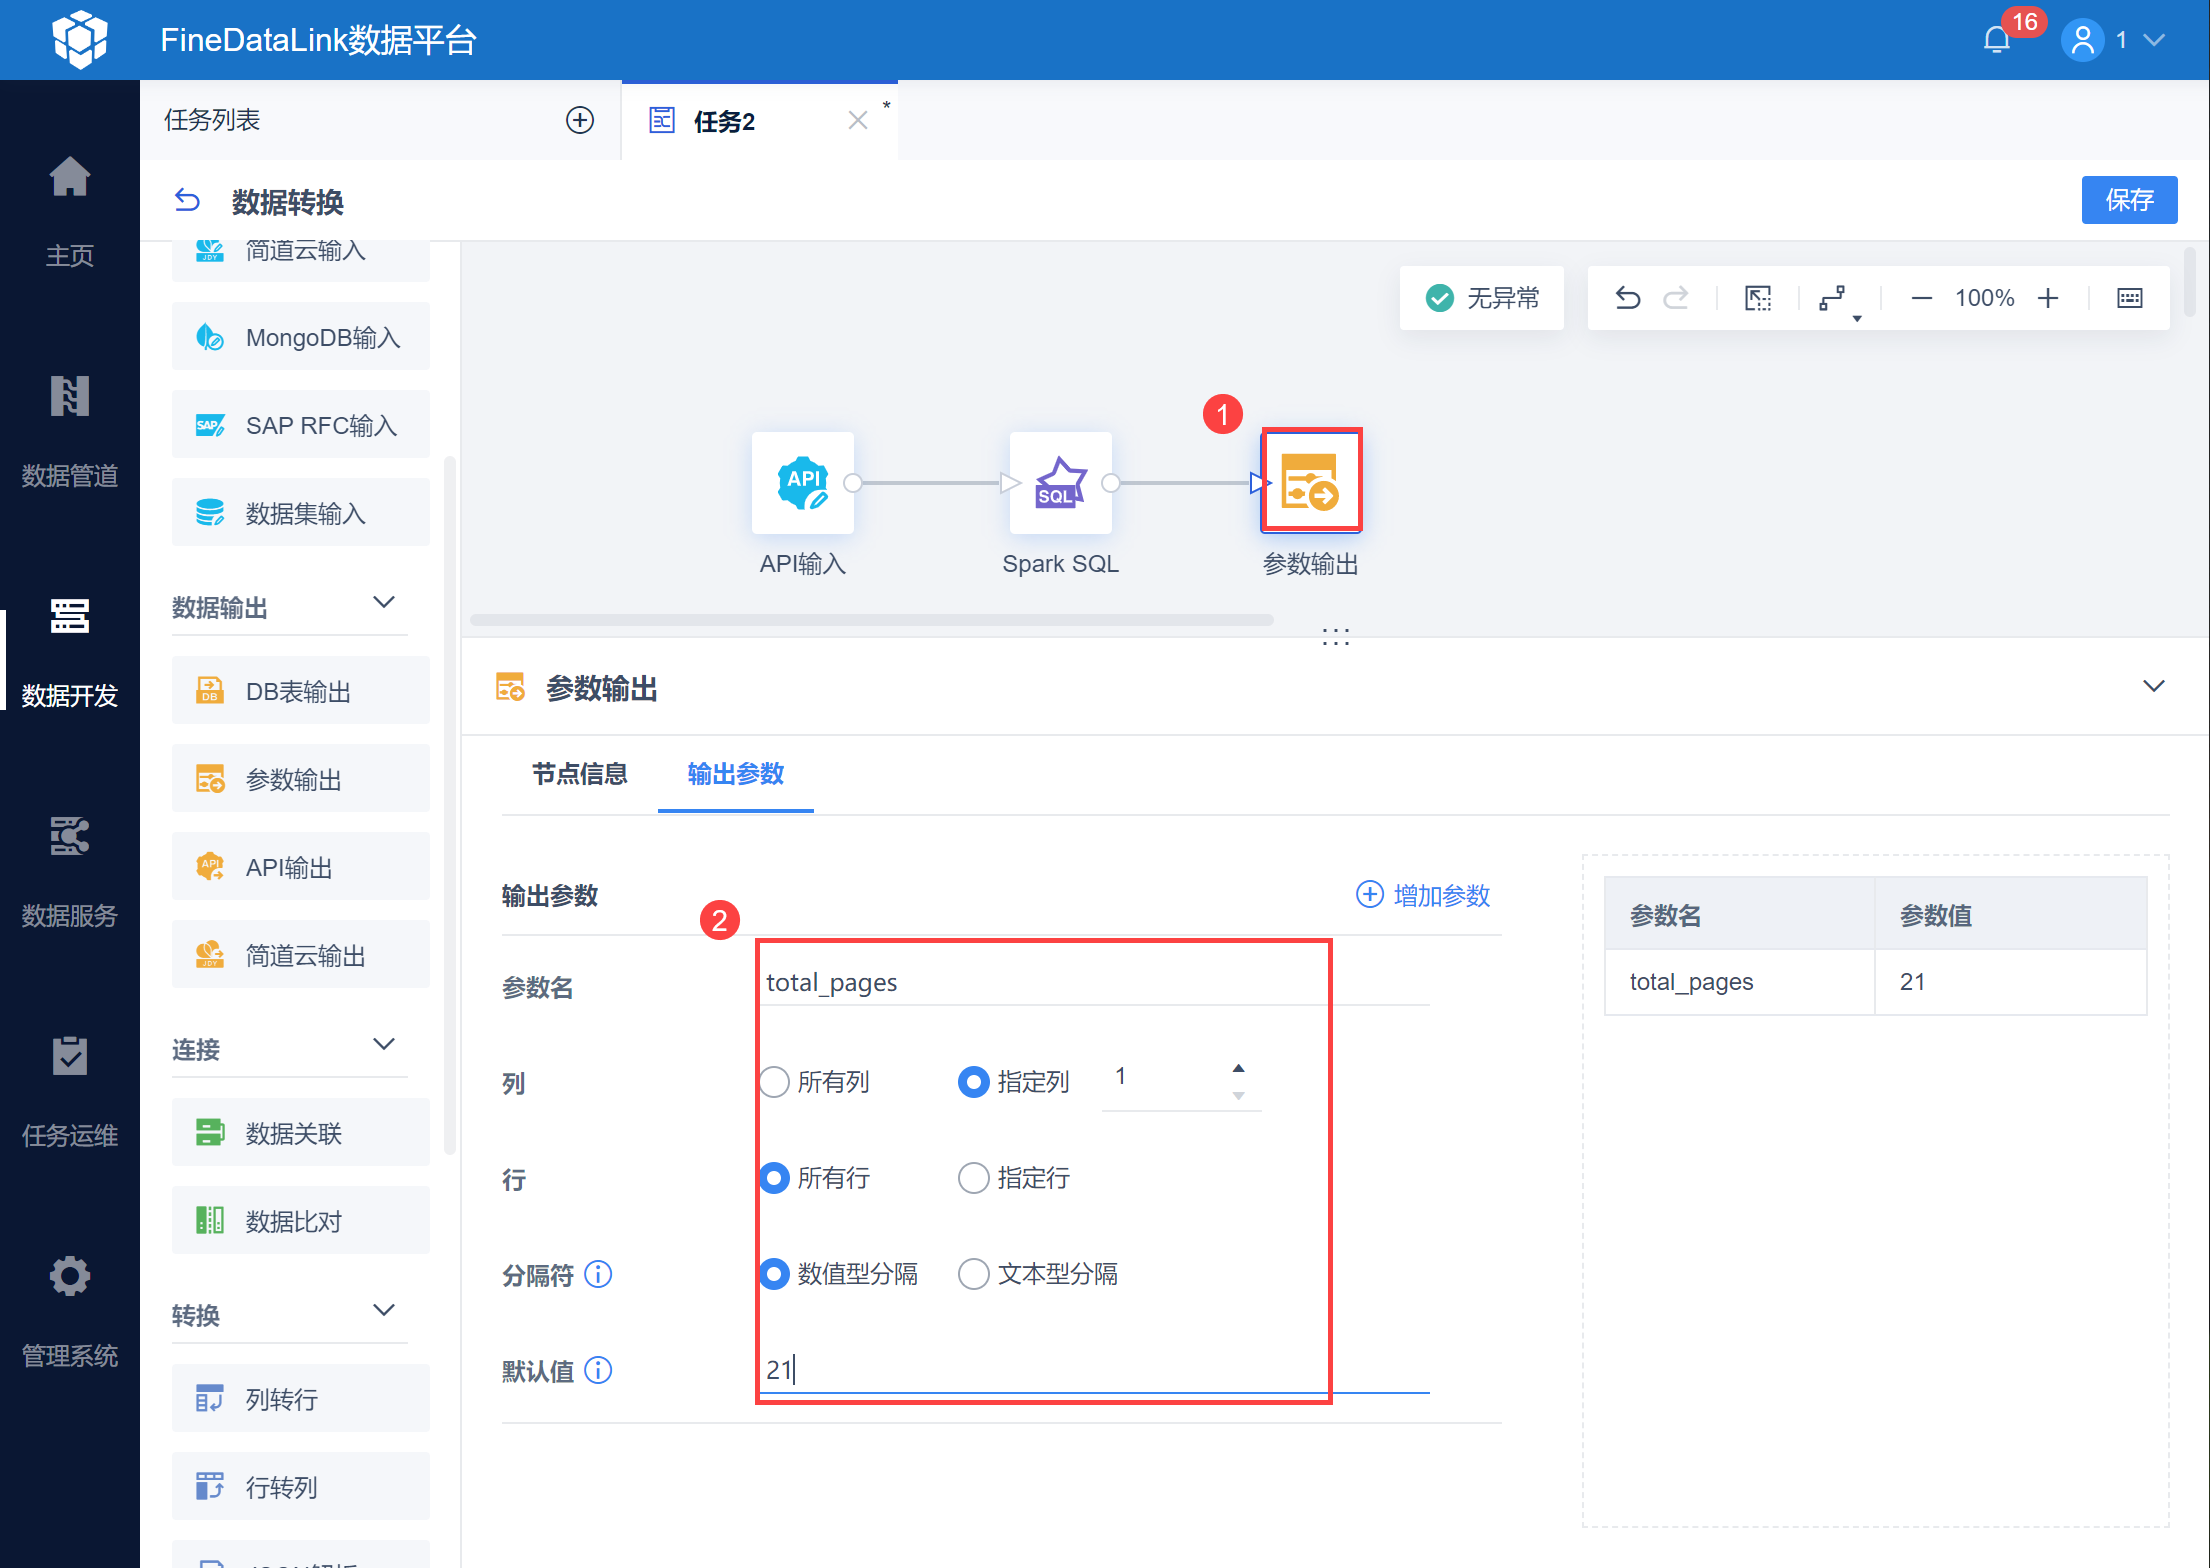
Task: Click the notification bell icon
Action: coord(1996,40)
